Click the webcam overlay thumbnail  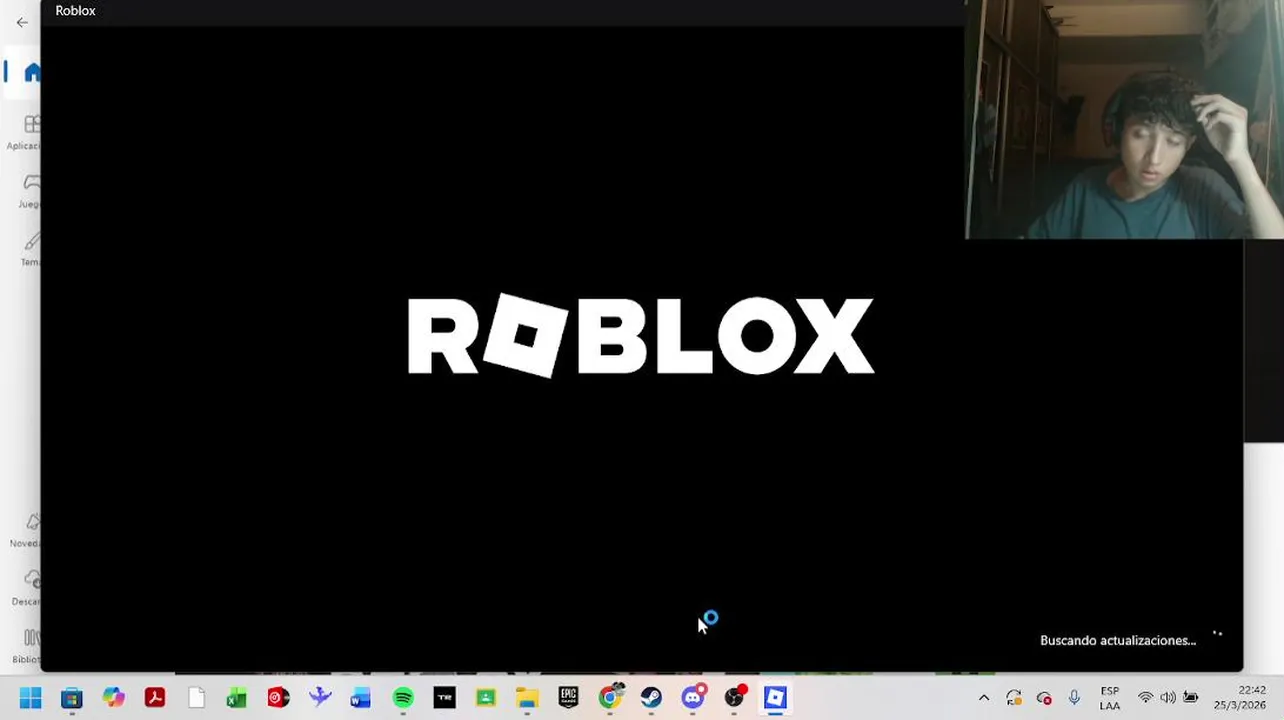tap(1124, 119)
